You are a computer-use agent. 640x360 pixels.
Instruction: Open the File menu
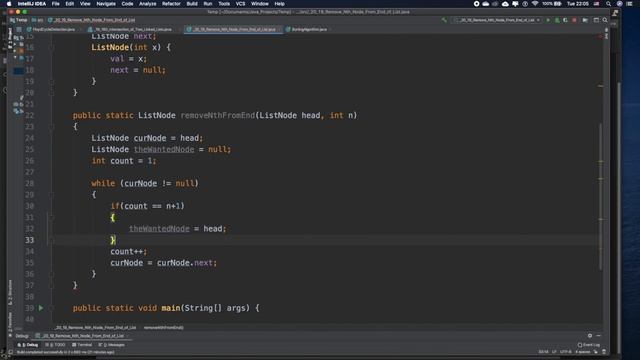point(56,4)
